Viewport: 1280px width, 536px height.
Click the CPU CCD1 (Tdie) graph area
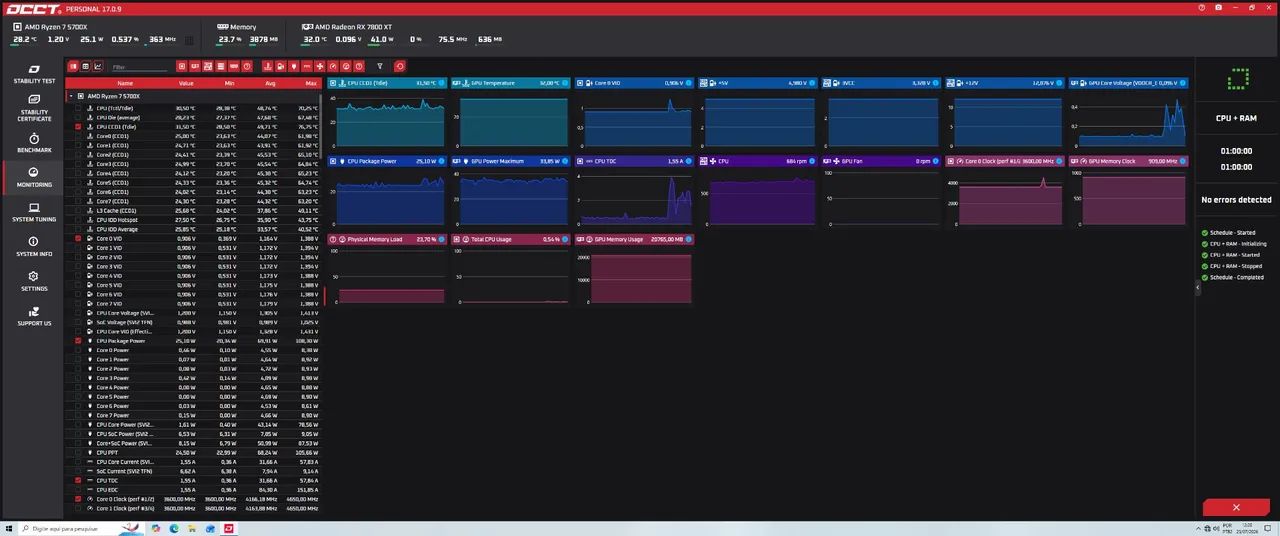point(388,120)
